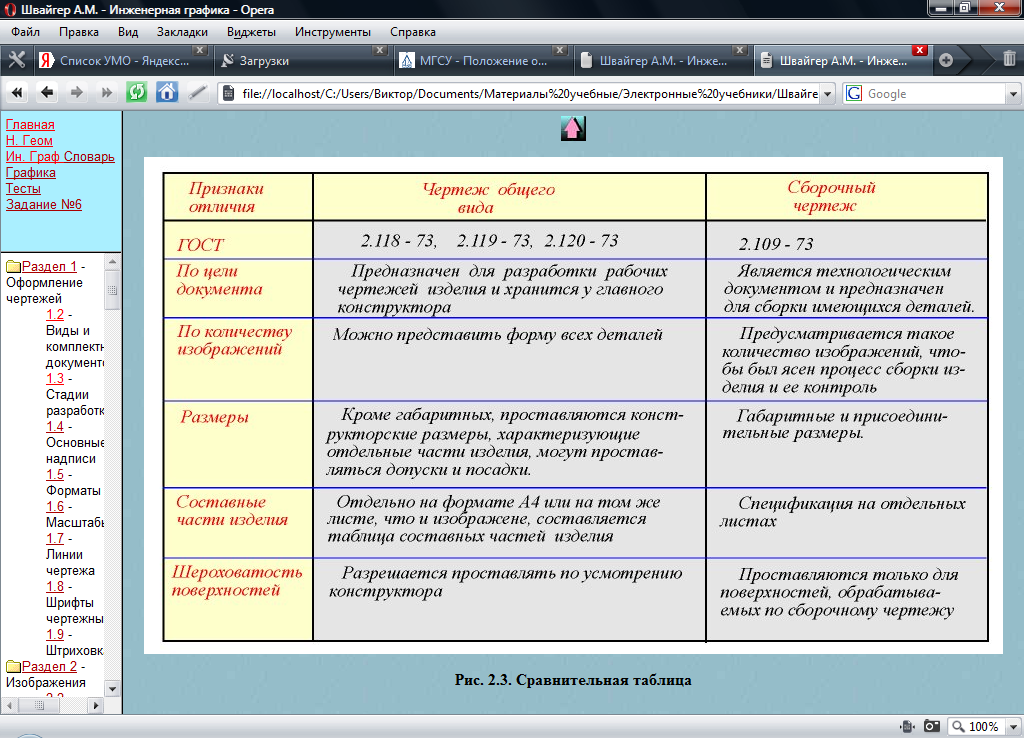Open section 1.5 link
This screenshot has height=738, width=1024.
click(55, 474)
